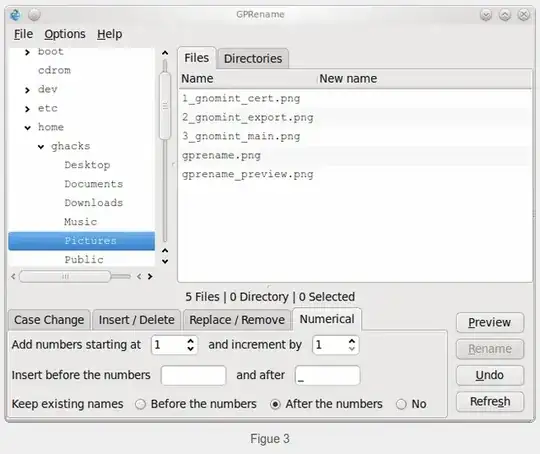Click the and after text field

328,375
